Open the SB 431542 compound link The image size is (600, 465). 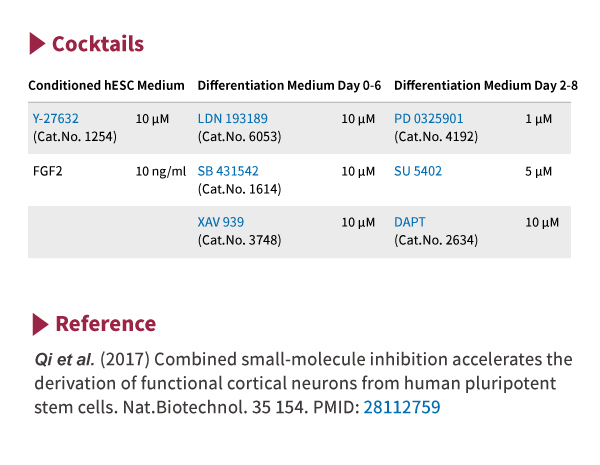[x=228, y=171]
